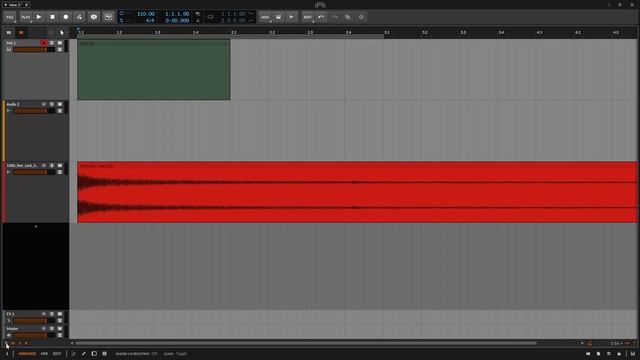Adjust Inst 1 track volume fader

click(x=34, y=49)
